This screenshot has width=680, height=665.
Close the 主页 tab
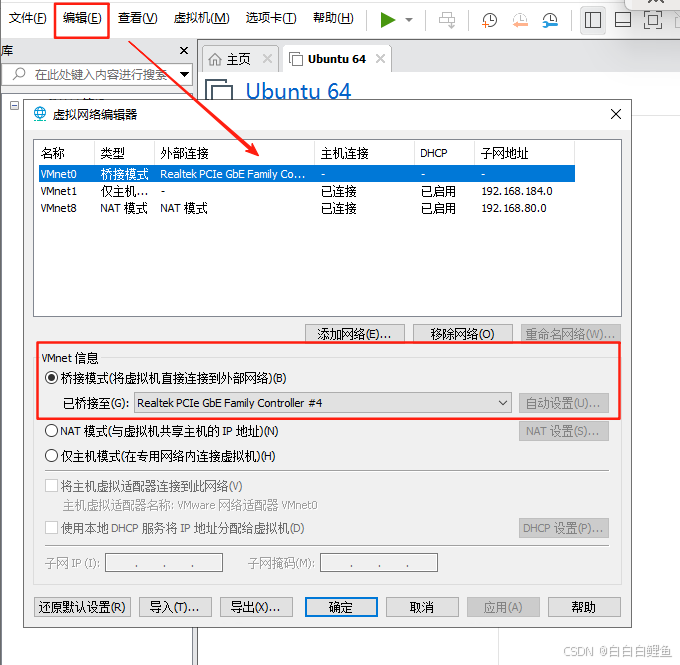coord(268,59)
